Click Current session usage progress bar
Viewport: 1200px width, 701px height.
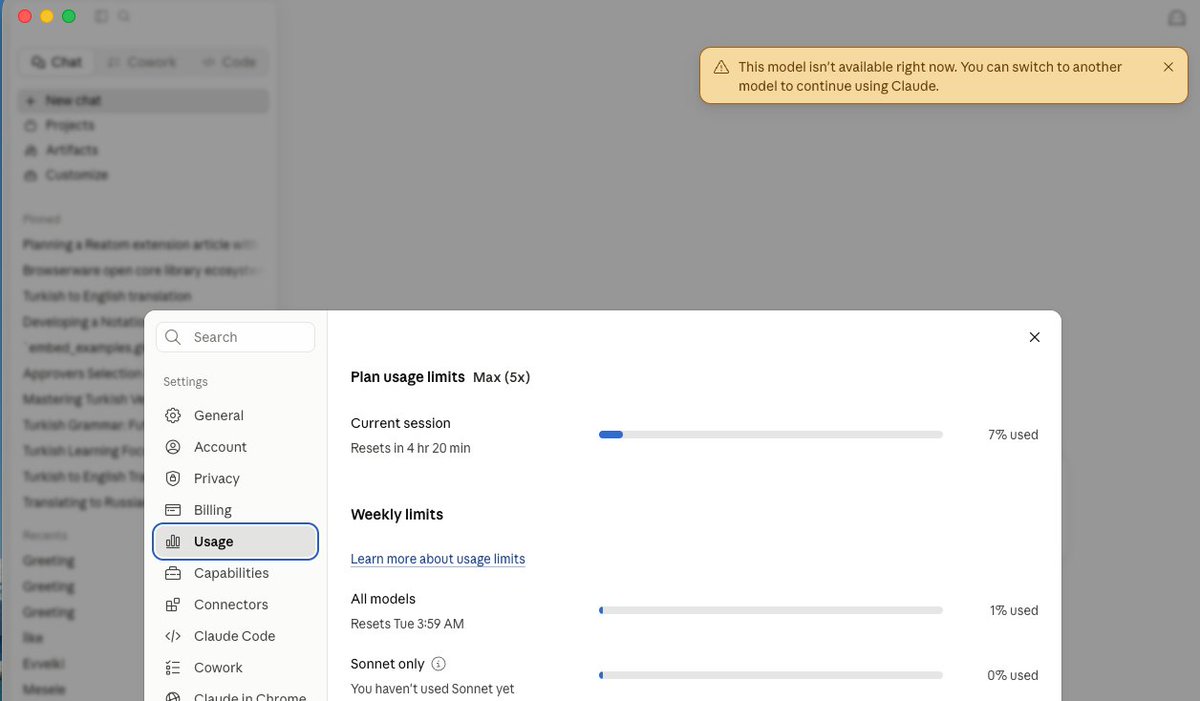coord(771,435)
